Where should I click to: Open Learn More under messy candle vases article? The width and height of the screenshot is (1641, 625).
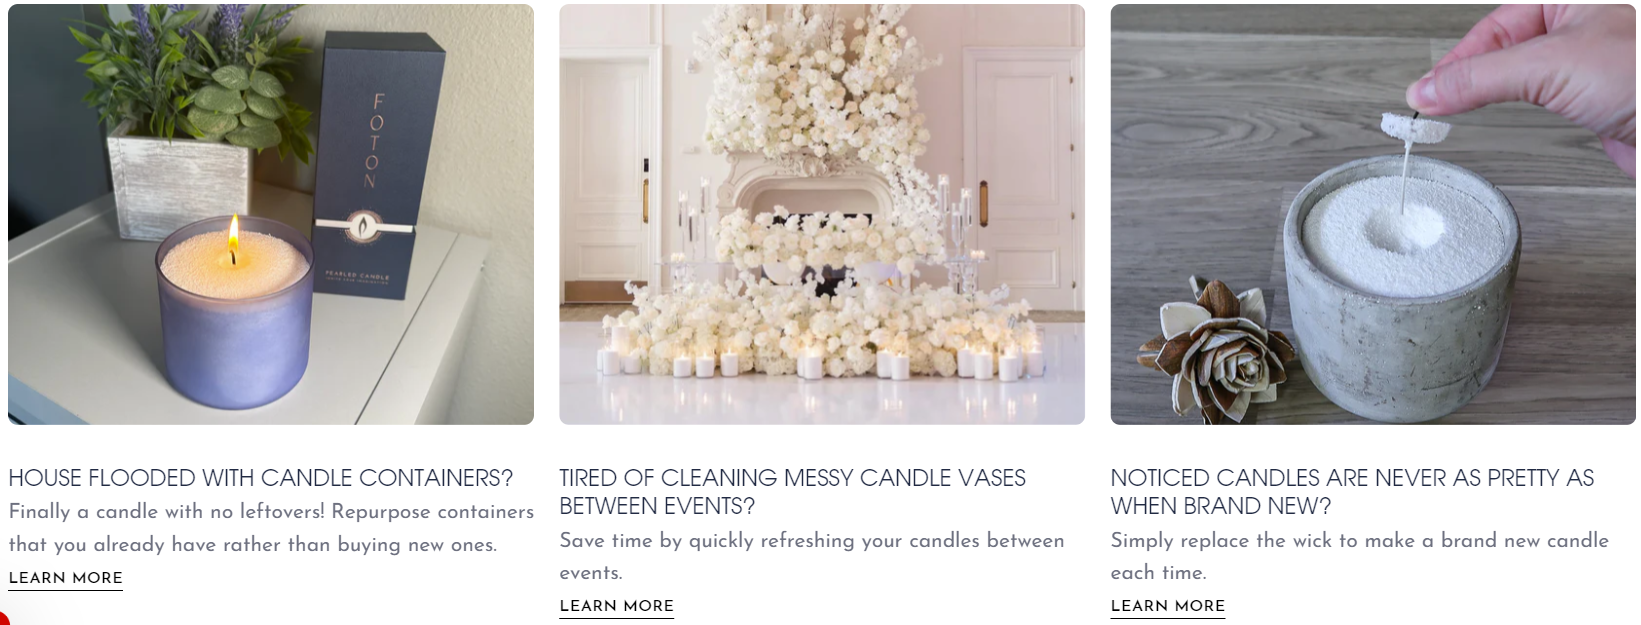click(x=617, y=606)
